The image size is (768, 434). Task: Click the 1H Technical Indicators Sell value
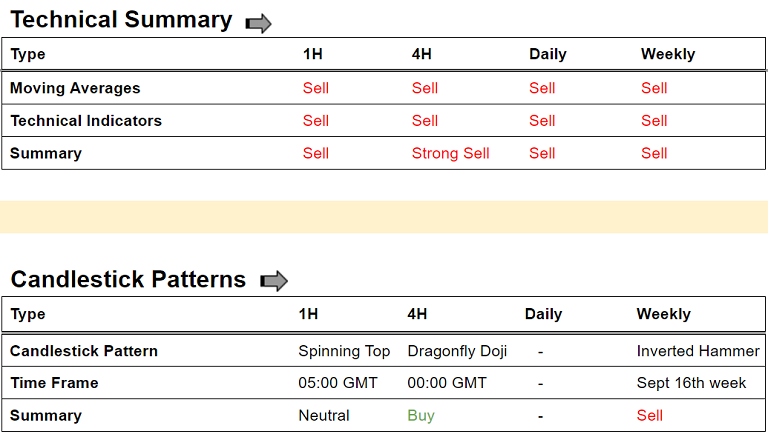tap(316, 121)
